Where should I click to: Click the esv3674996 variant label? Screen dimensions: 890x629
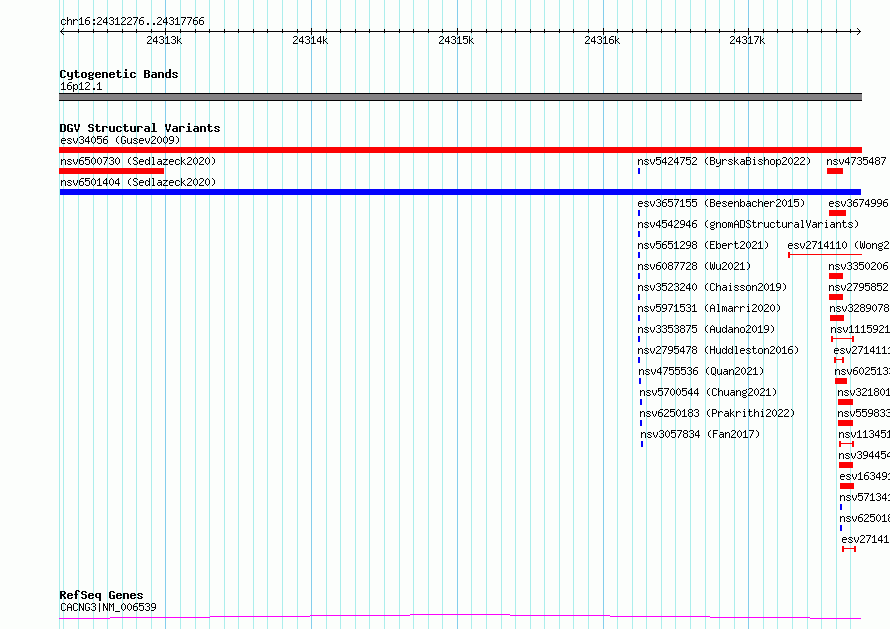pyautogui.click(x=858, y=203)
